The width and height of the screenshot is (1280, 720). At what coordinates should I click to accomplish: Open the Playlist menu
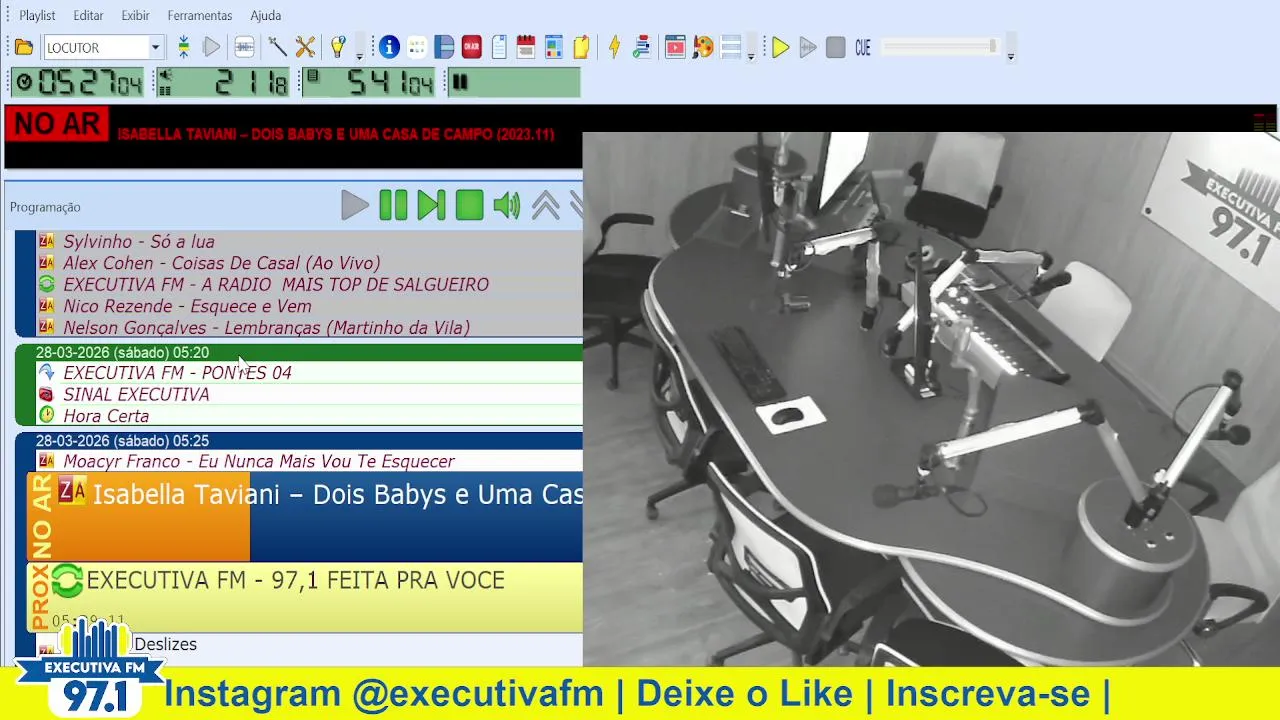click(37, 15)
